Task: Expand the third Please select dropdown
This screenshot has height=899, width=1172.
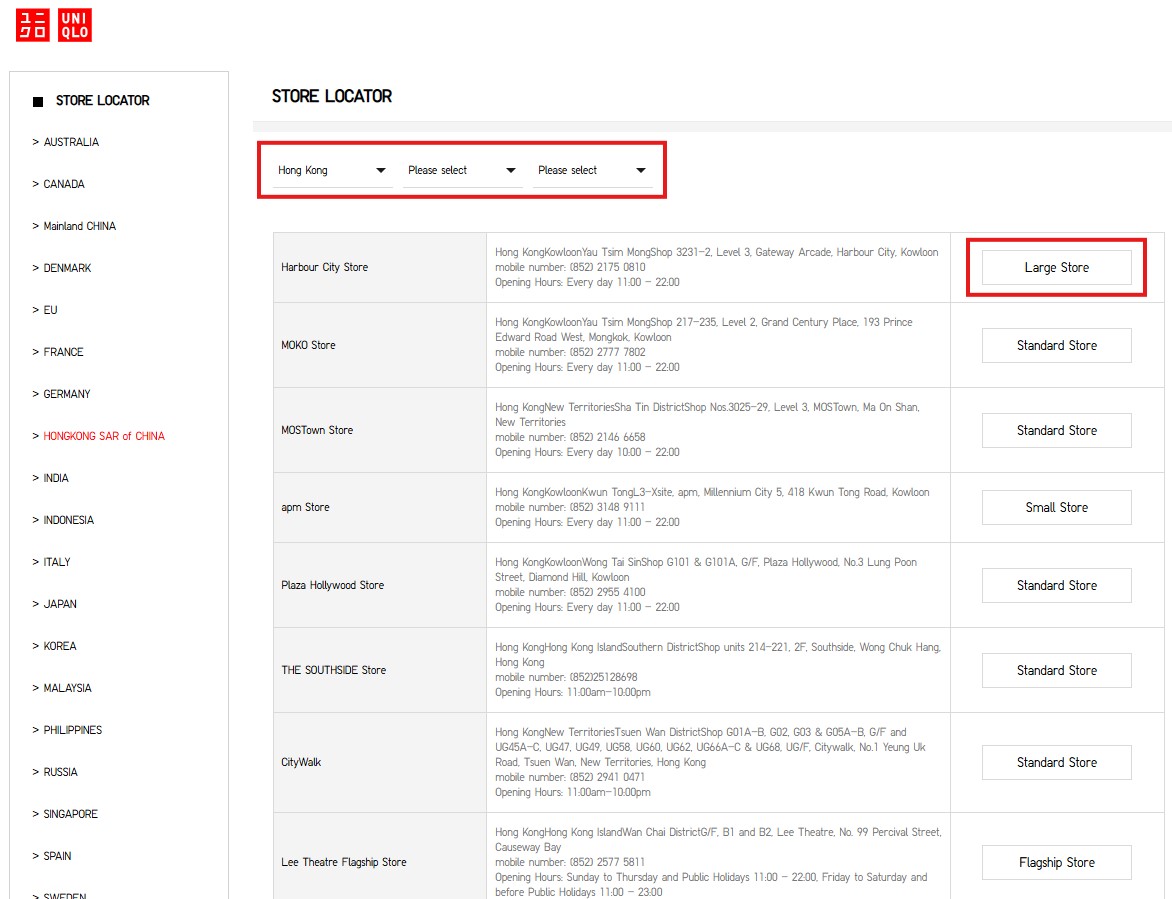Action: pyautogui.click(x=592, y=170)
